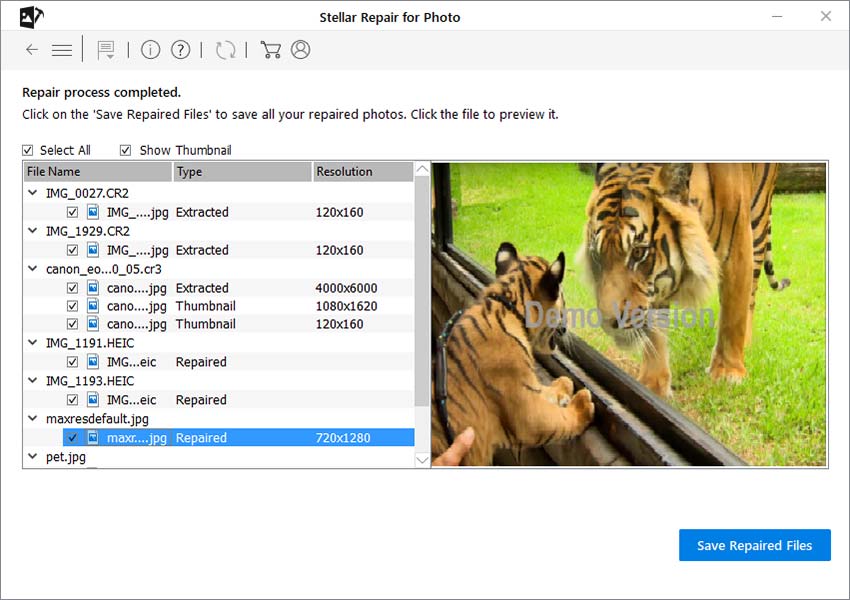
Task: Collapse the canon_eo...0_05.cr3 group
Action: click(x=32, y=269)
